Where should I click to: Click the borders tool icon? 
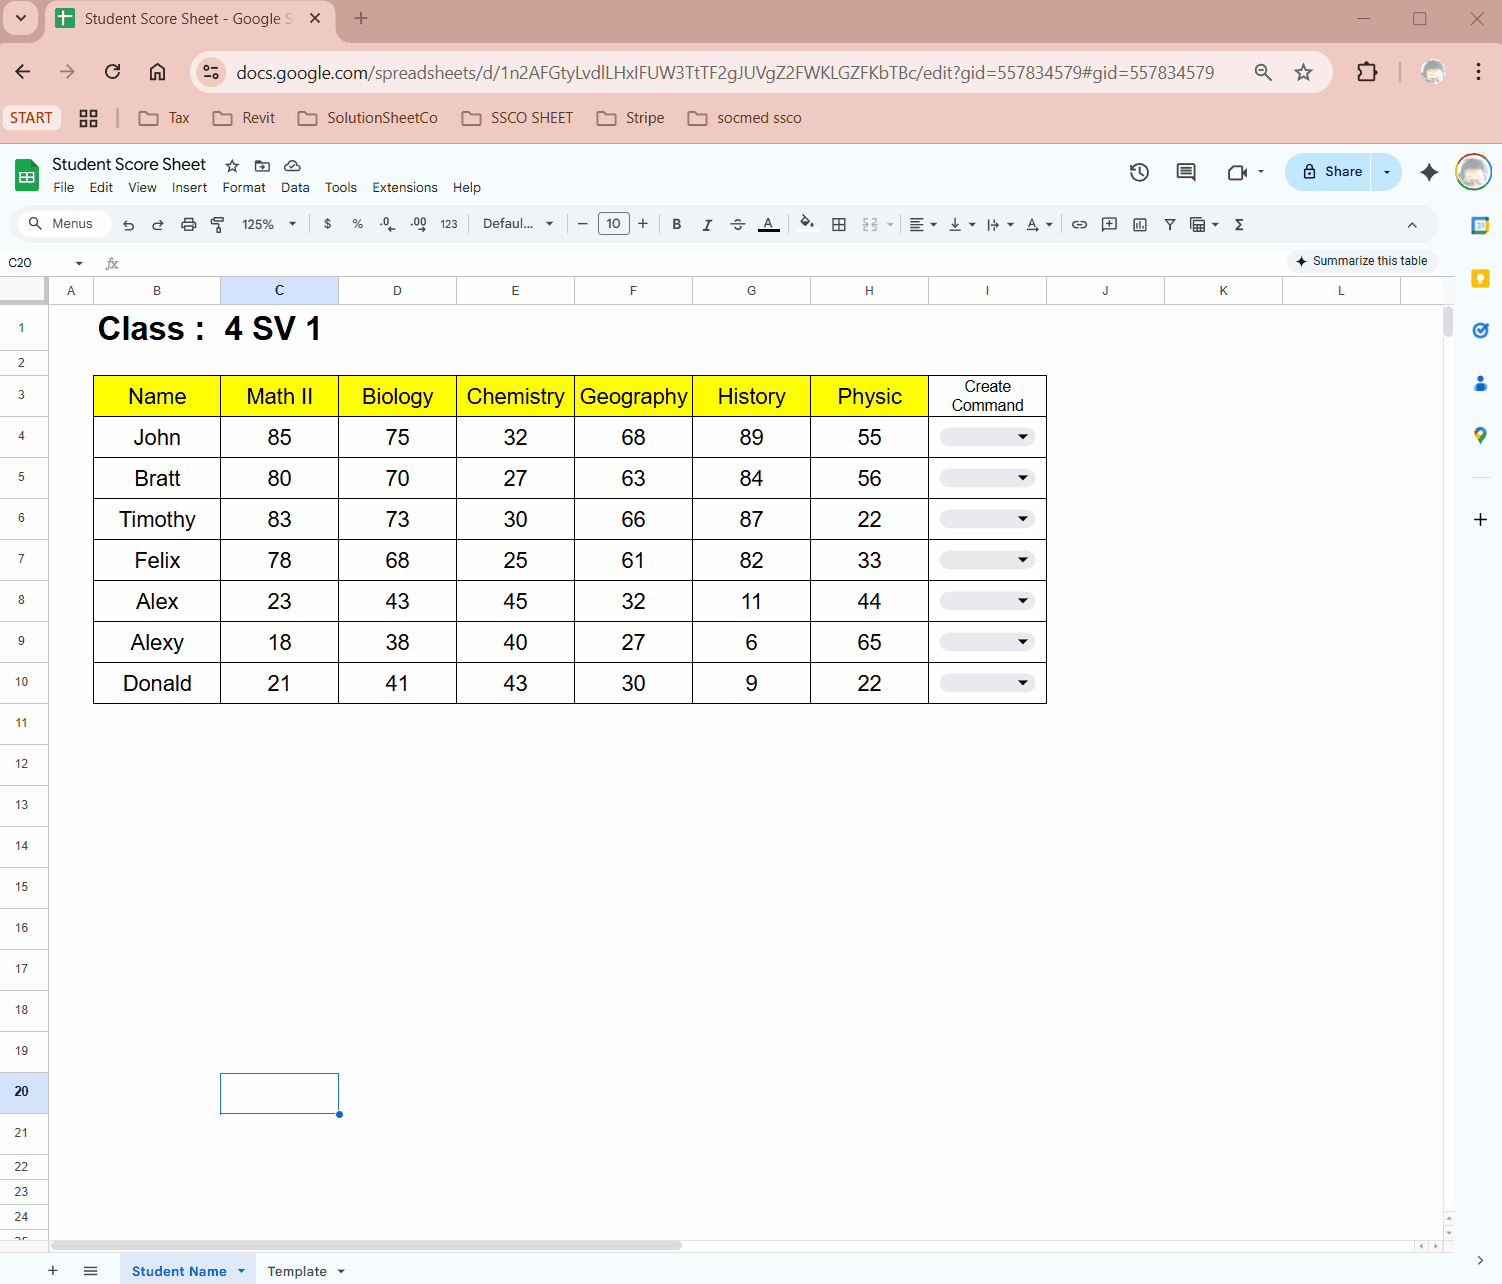[x=839, y=224]
